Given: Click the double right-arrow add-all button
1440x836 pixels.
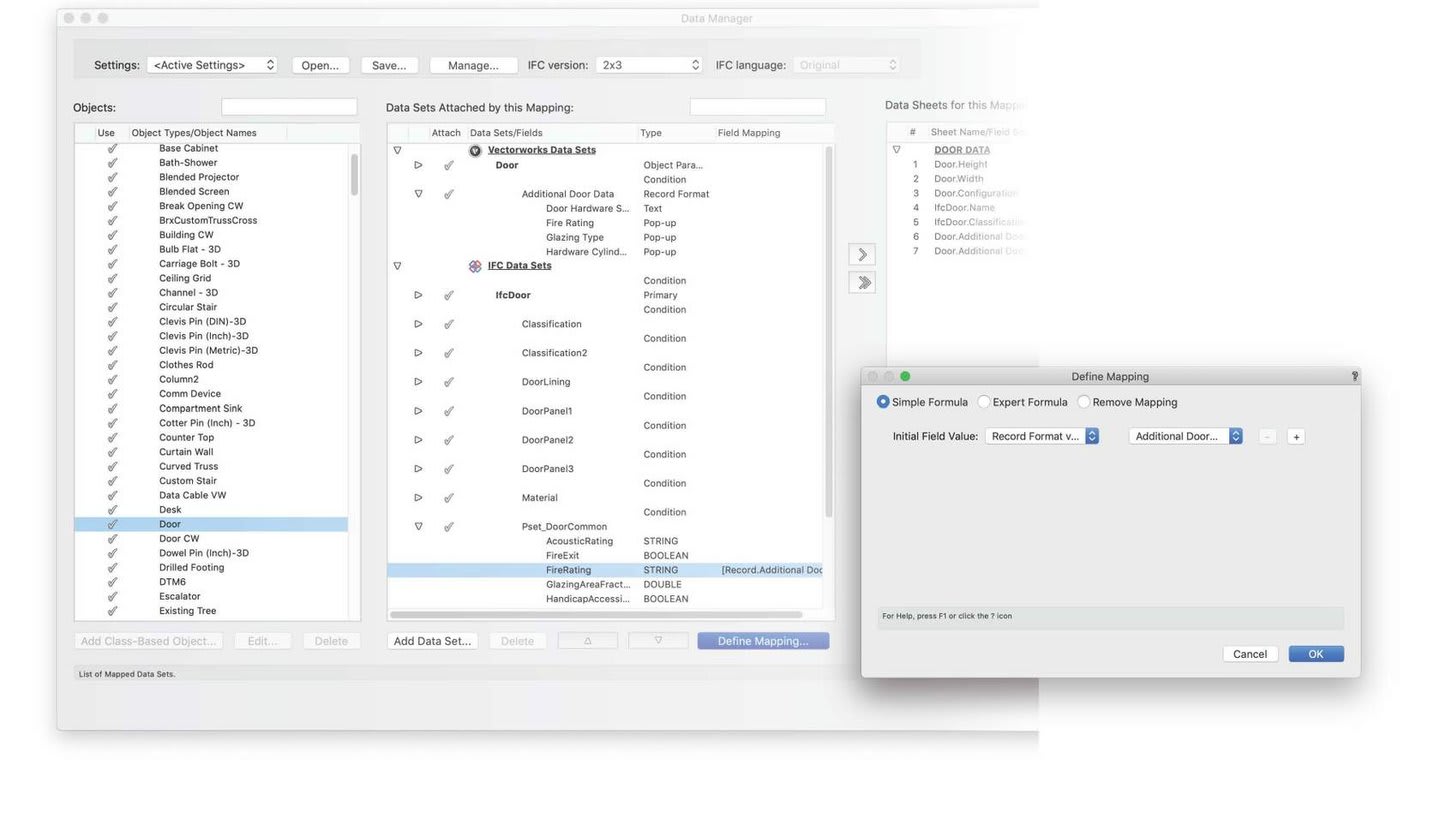Looking at the screenshot, I should tap(861, 283).
